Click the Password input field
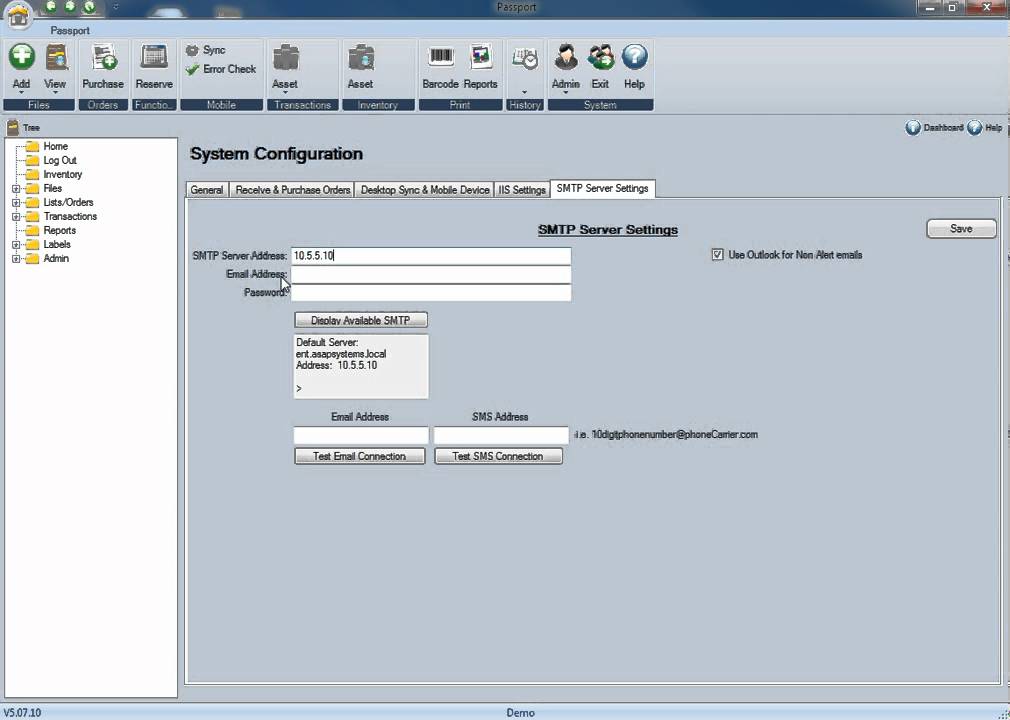Viewport: 1010px width, 720px height. (431, 292)
